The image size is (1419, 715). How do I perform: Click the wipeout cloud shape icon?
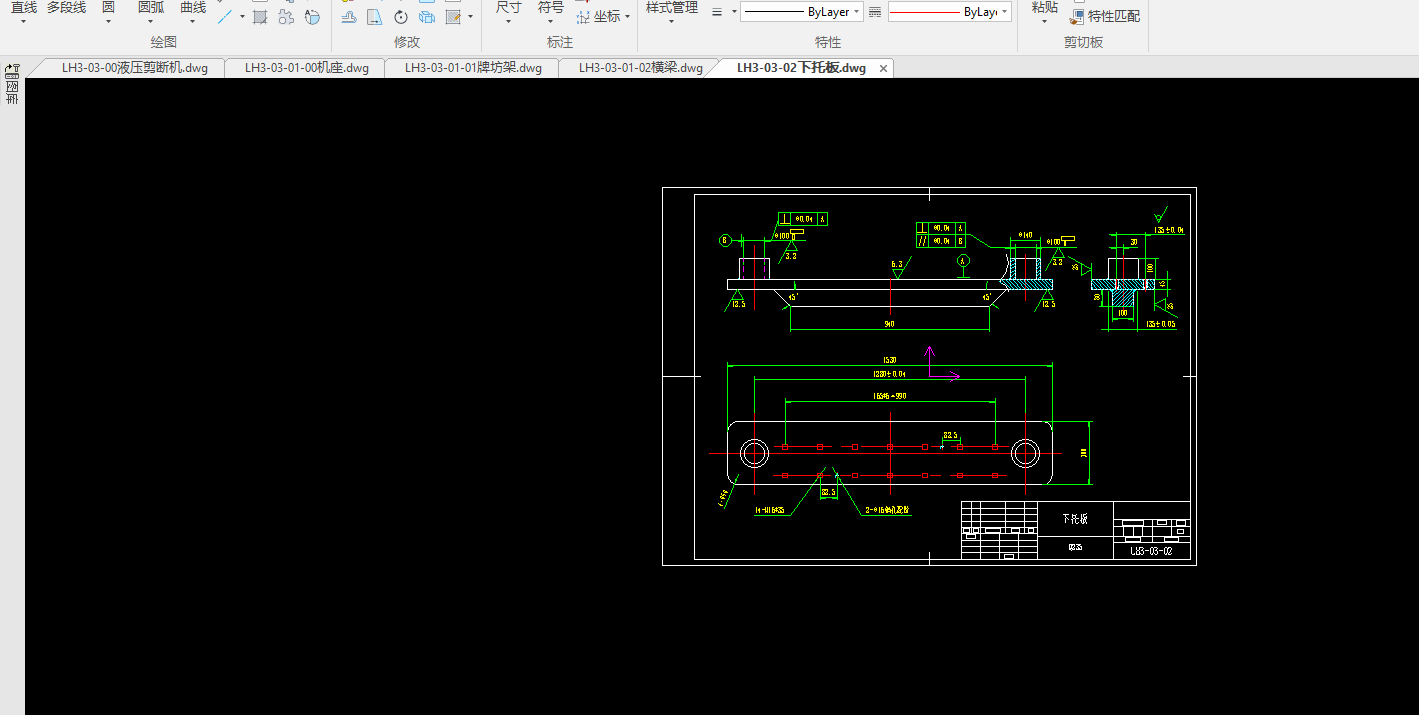pos(312,17)
